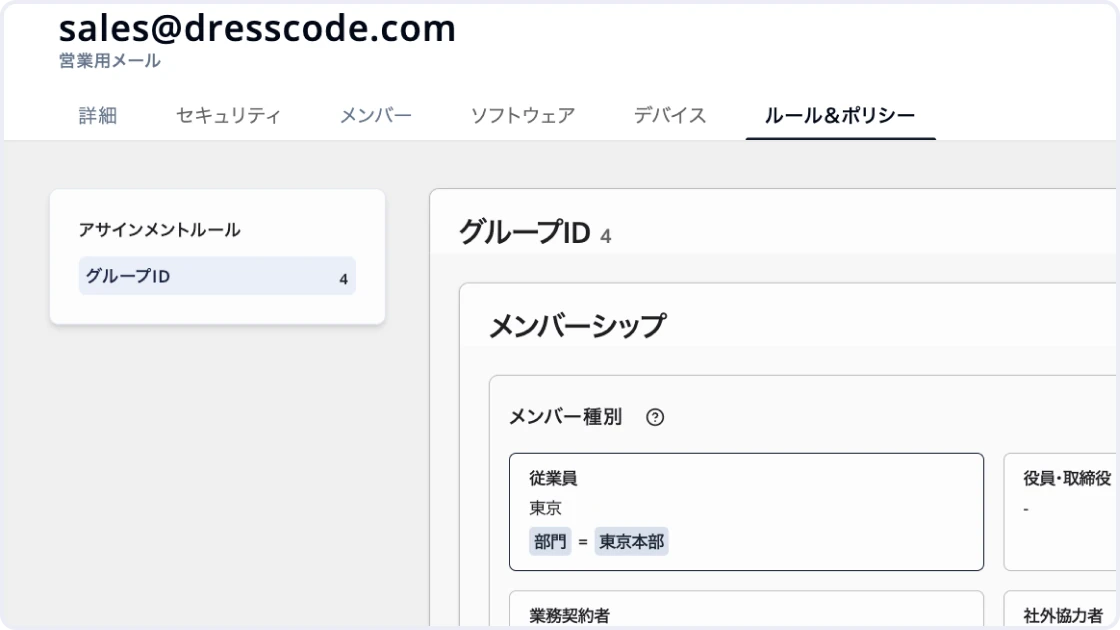The width and height of the screenshot is (1120, 630).
Task: Open the 詳細 tab
Action: coord(98,116)
